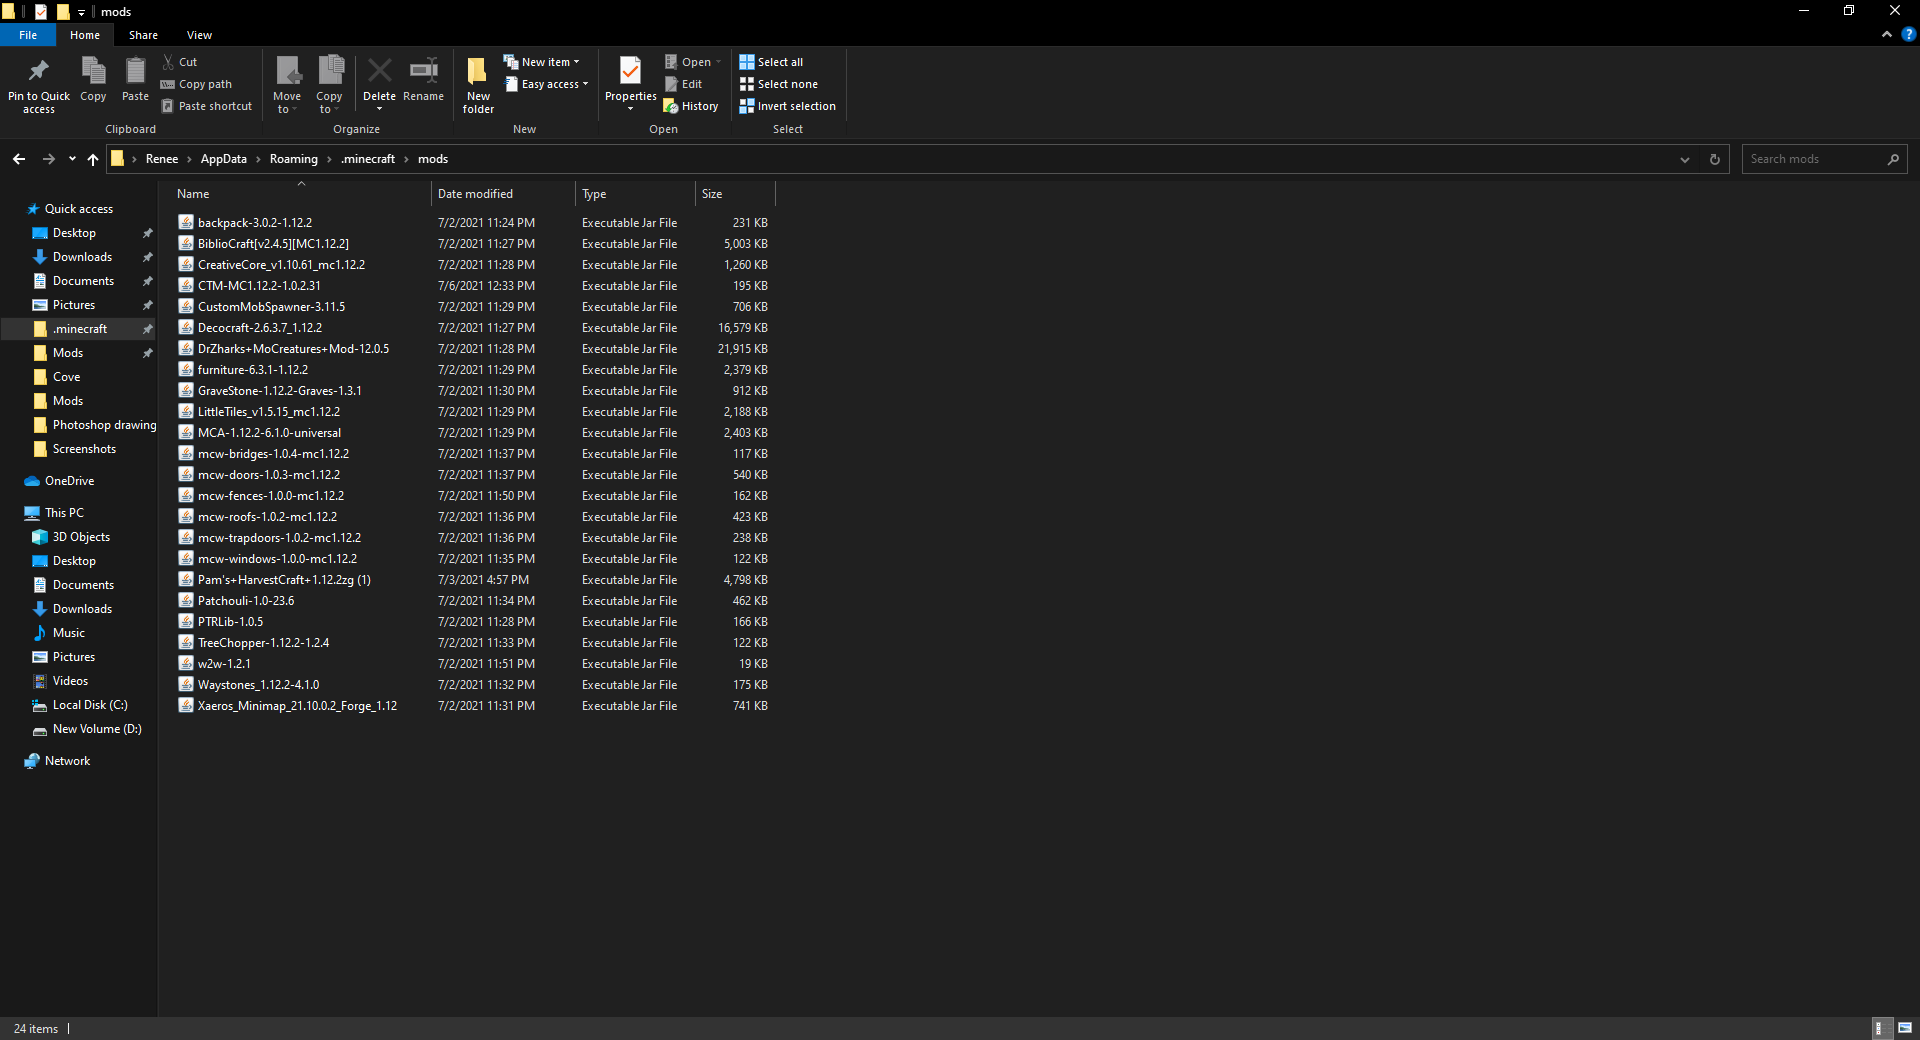
Task: Click History in the ribbon
Action: (x=691, y=106)
